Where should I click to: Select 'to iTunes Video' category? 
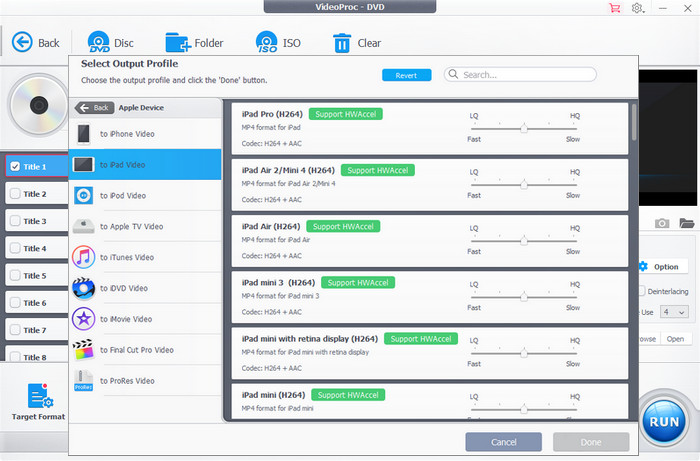pyautogui.click(x=145, y=257)
